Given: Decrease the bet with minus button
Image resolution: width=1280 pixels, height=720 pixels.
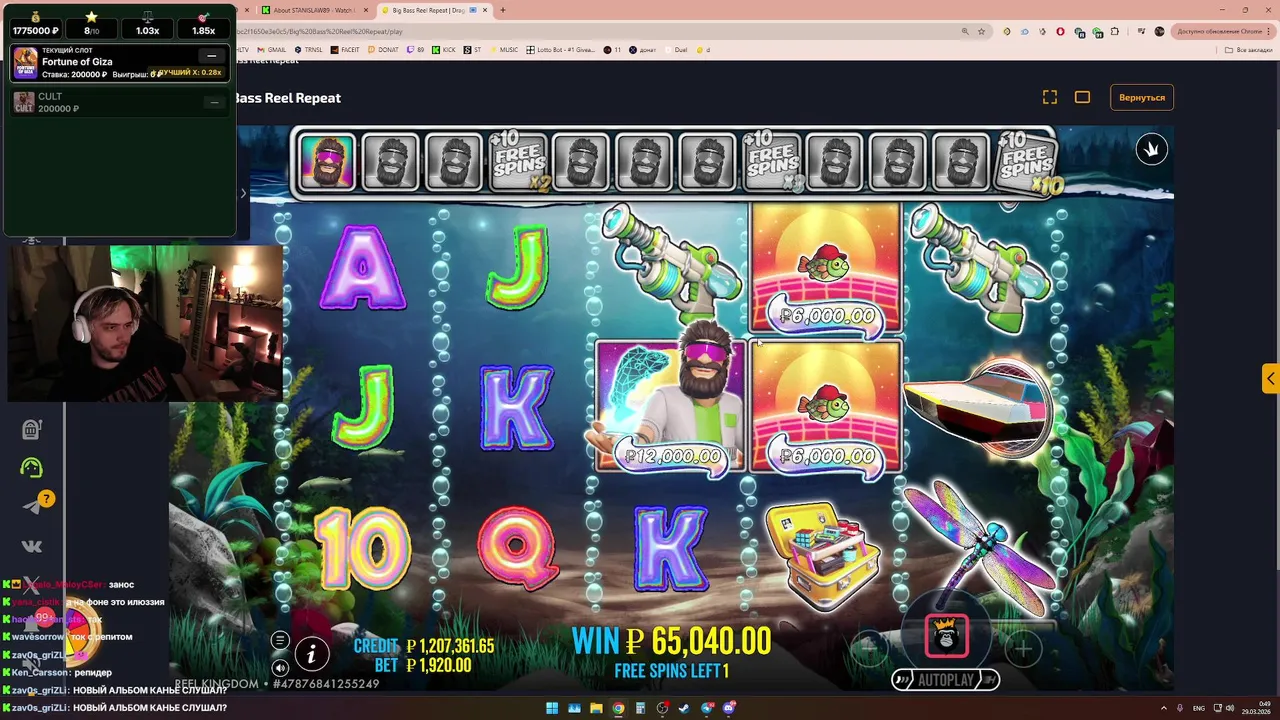Looking at the screenshot, I should click(869, 648).
